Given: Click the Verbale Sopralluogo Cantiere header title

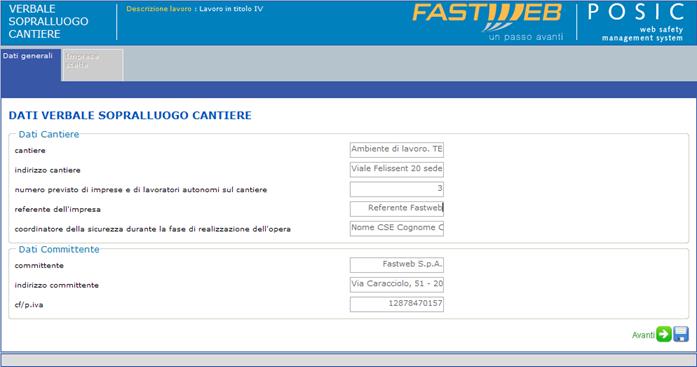Looking at the screenshot, I should (x=48, y=21).
